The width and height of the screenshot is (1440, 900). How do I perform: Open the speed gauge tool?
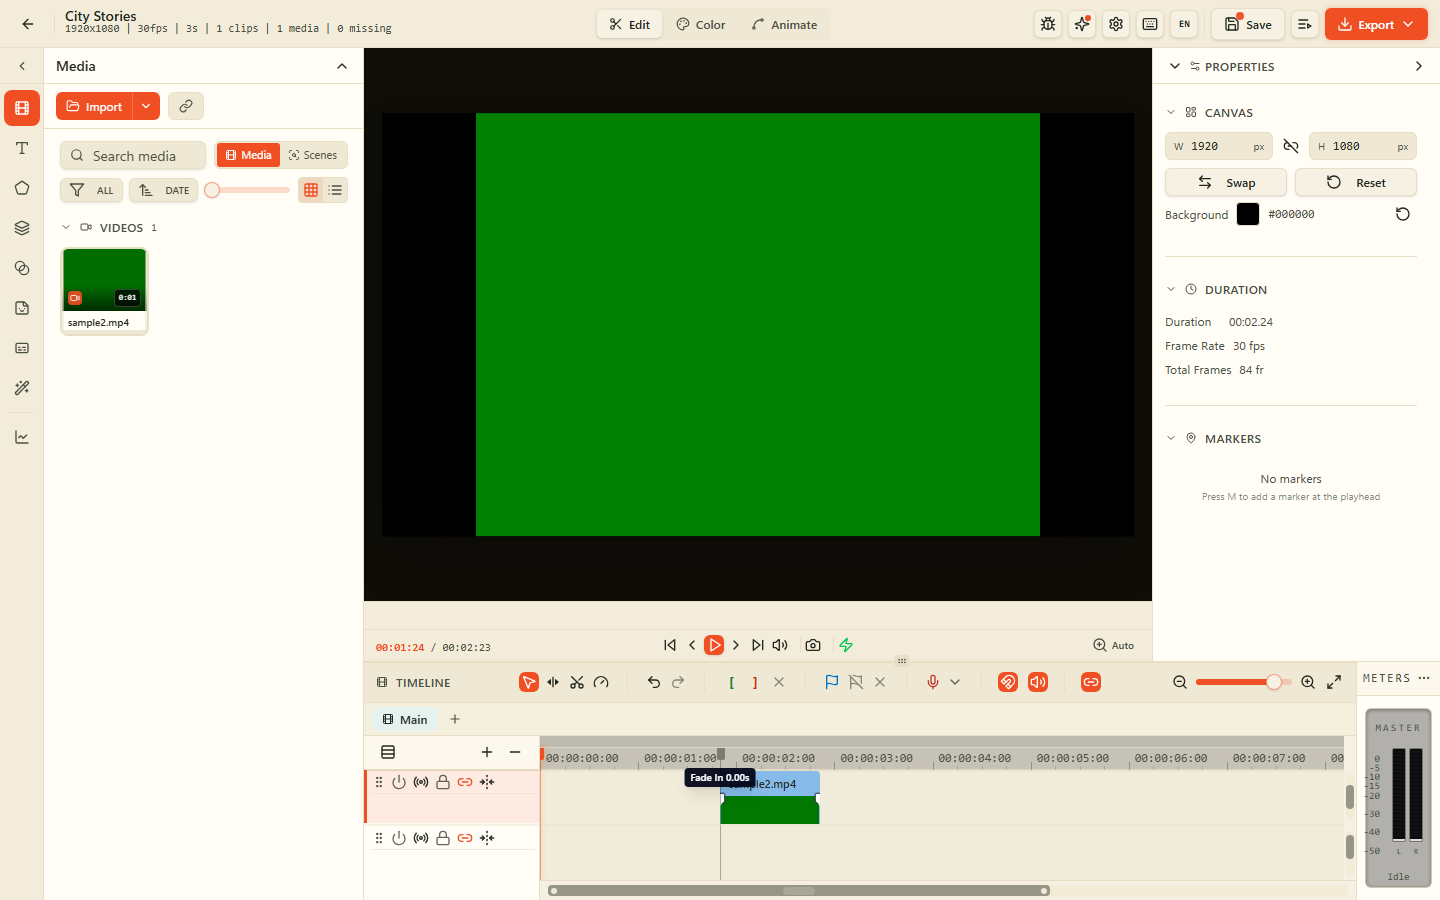click(601, 682)
